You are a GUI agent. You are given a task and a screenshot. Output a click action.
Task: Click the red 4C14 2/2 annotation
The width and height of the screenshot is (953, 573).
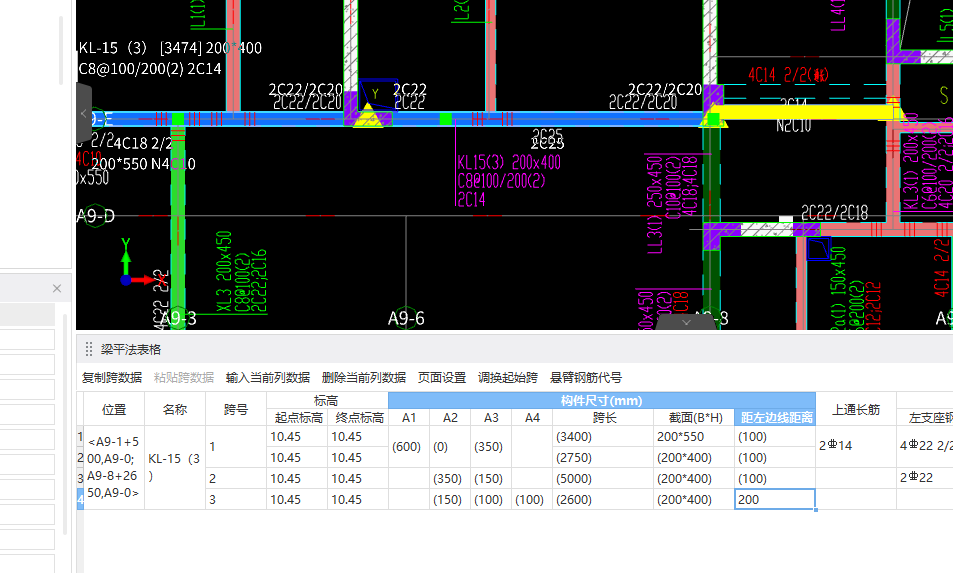pyautogui.click(x=788, y=75)
